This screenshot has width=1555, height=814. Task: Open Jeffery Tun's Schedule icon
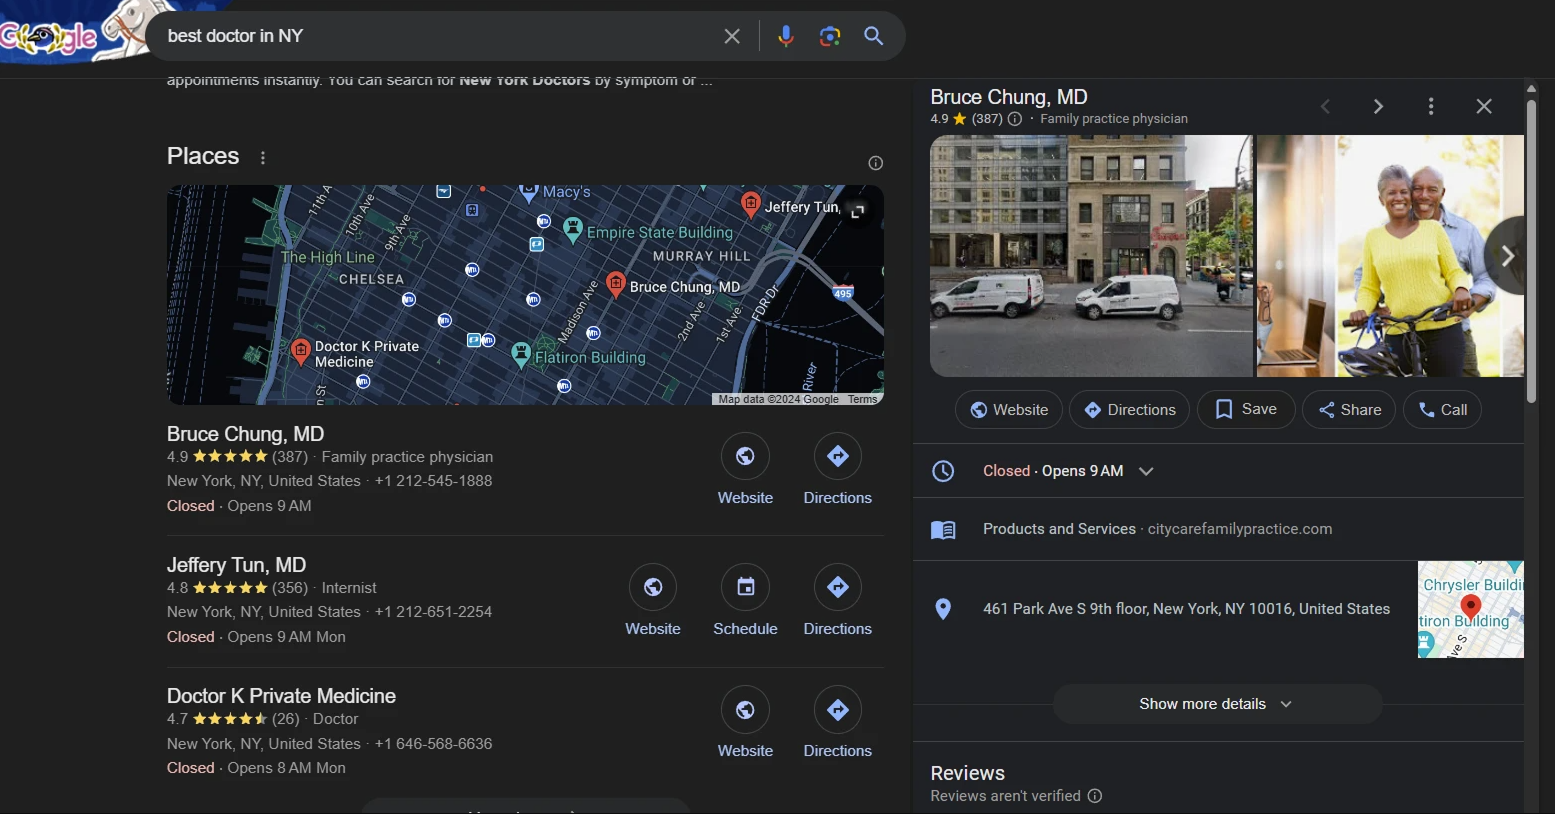[745, 588]
